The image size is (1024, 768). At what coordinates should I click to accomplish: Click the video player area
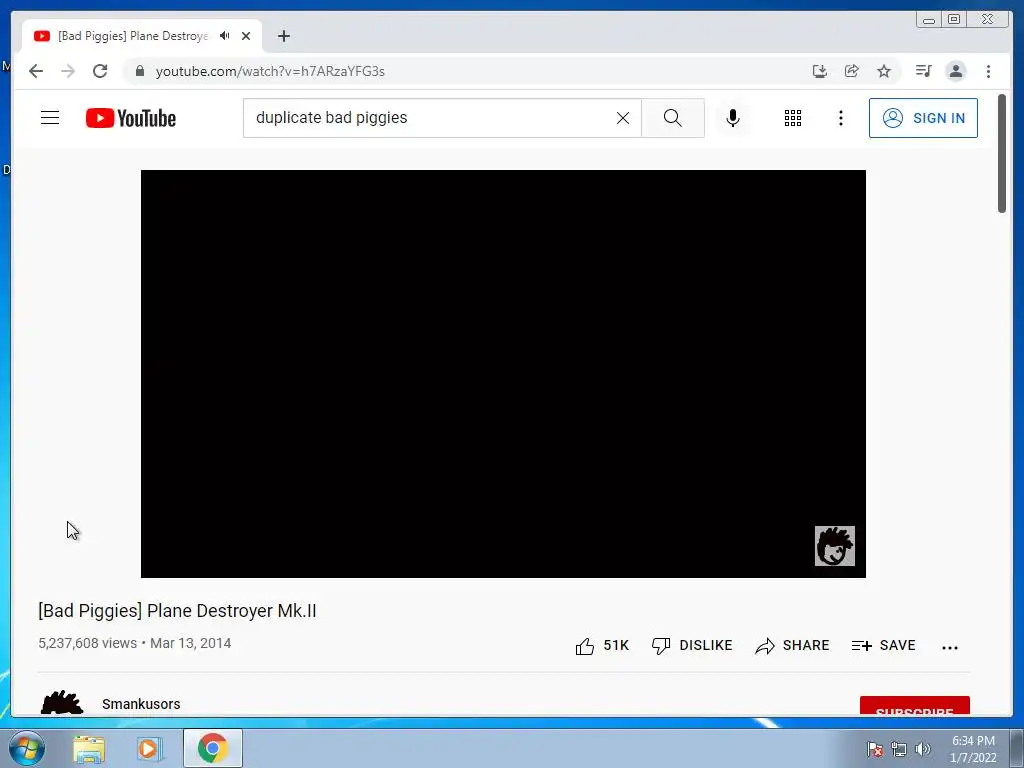(503, 374)
